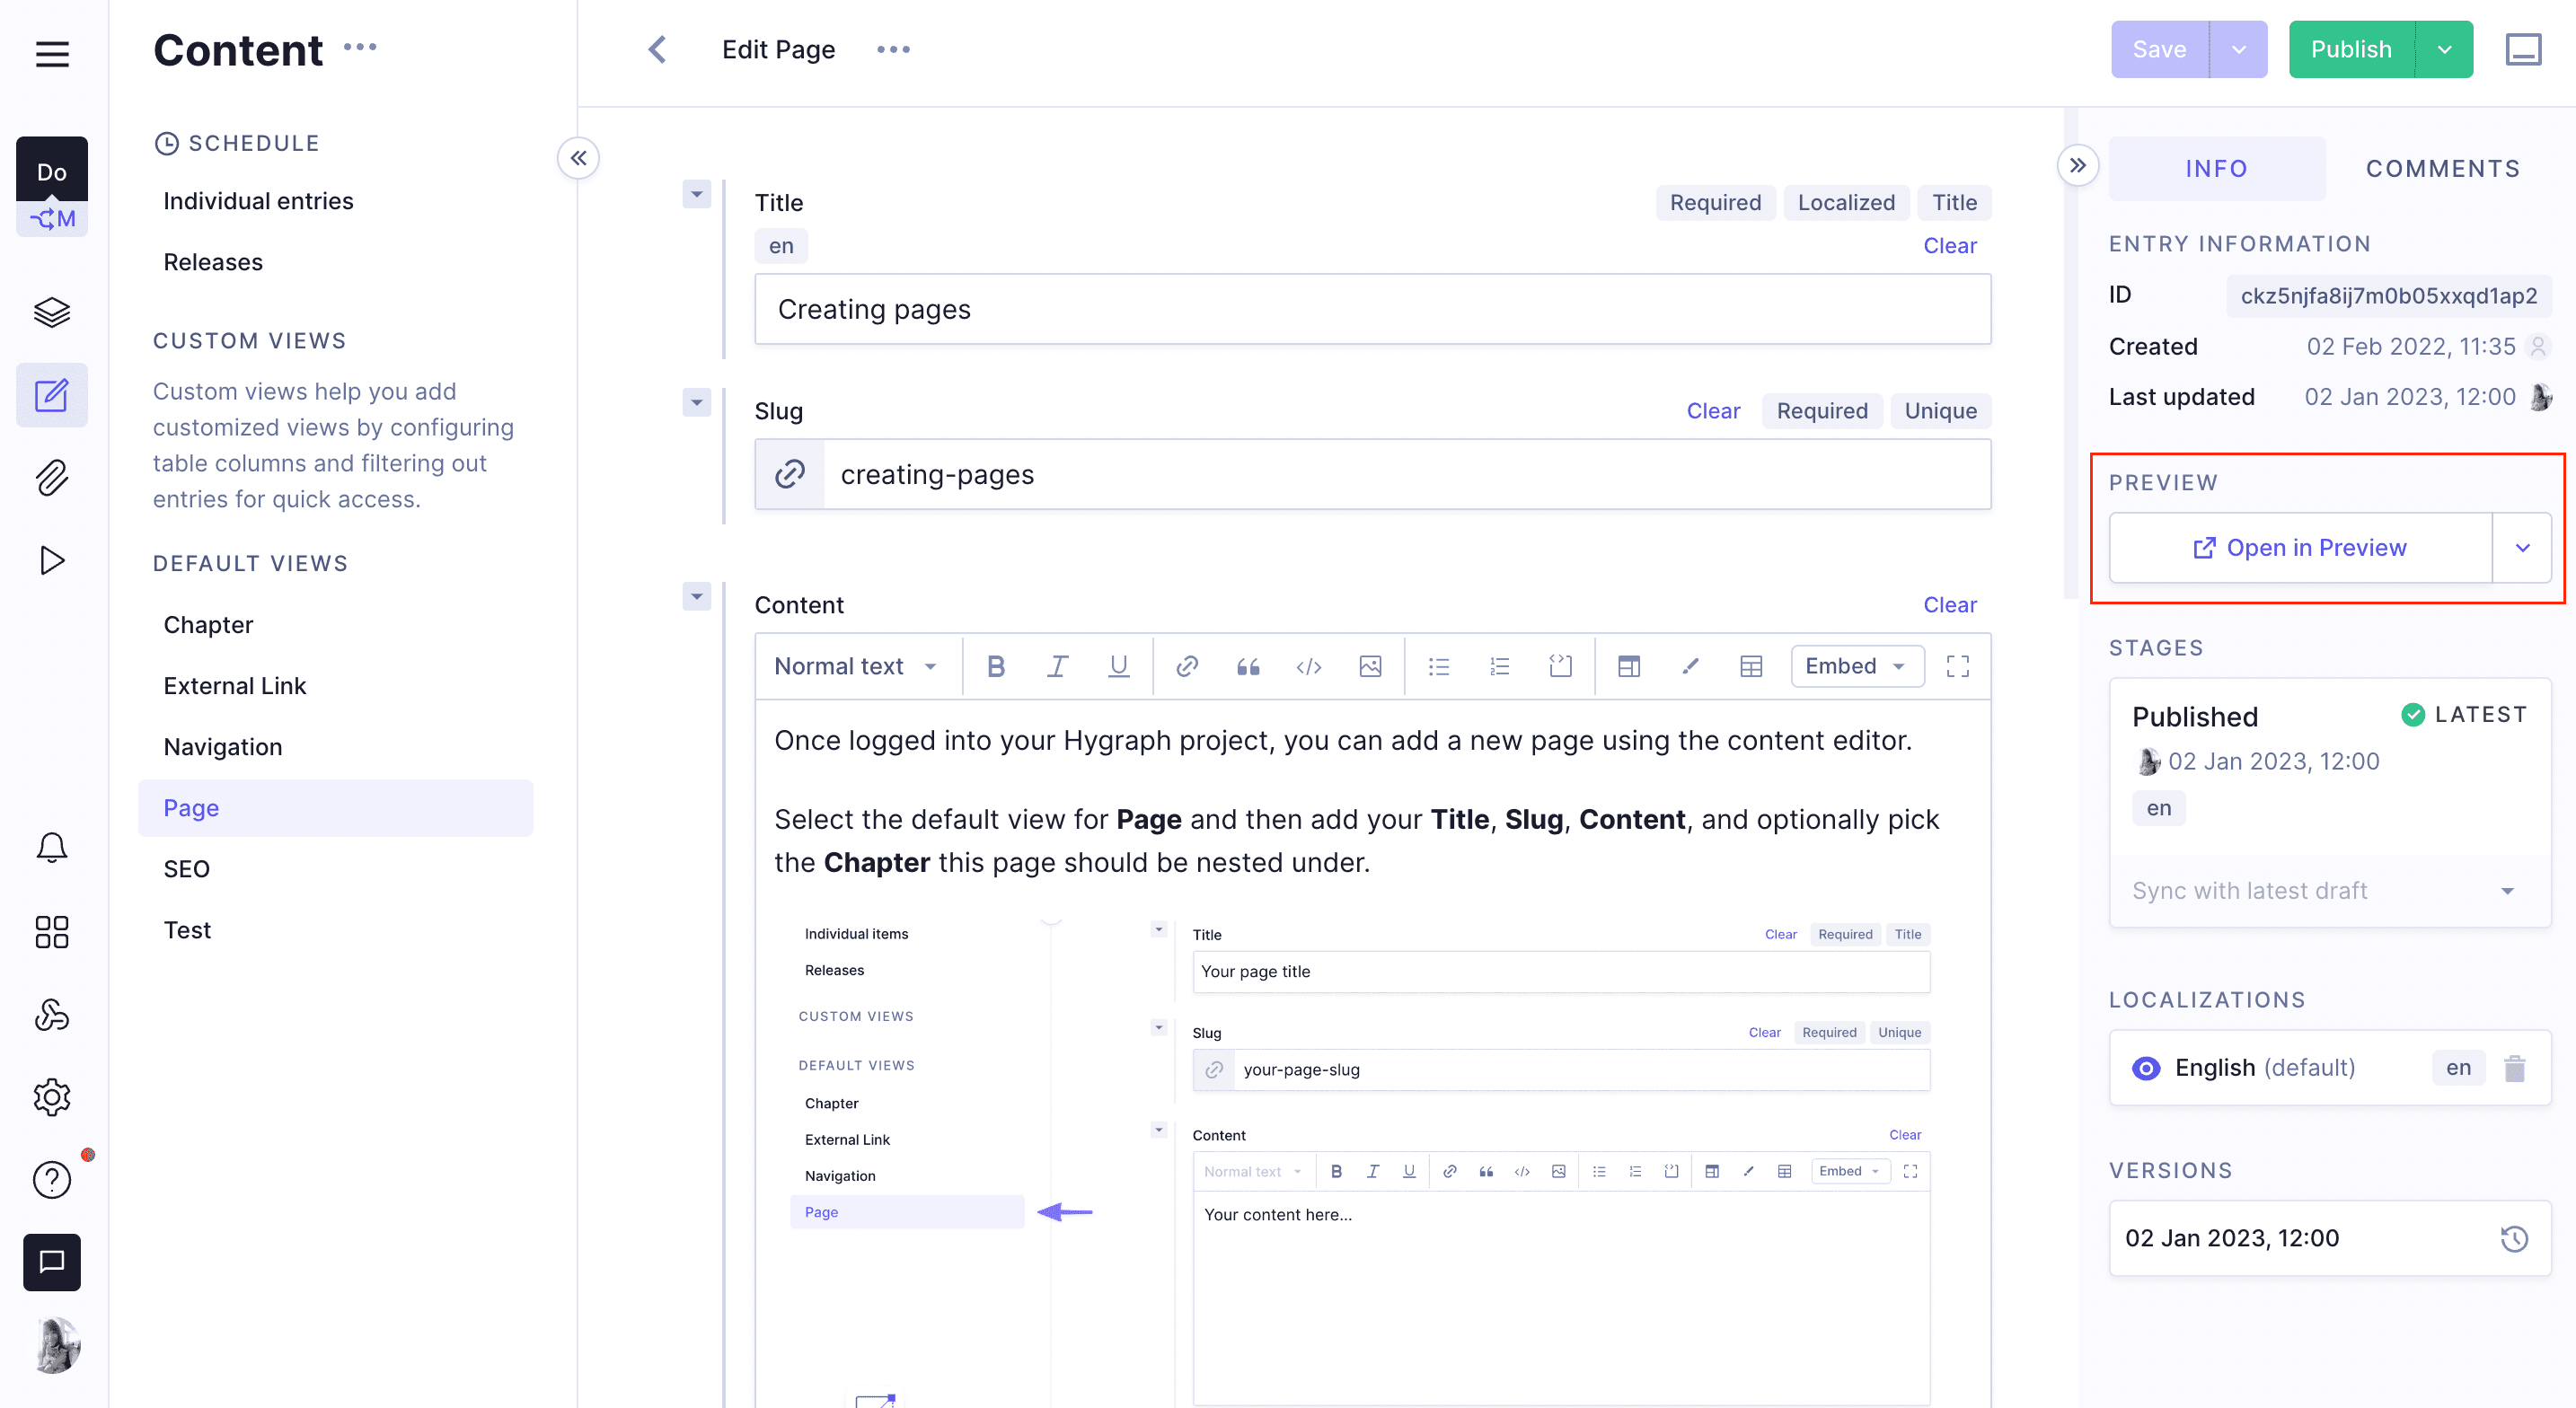Apply a bulleted list to the content
This screenshot has height=1408, width=2576.
[x=1438, y=666]
